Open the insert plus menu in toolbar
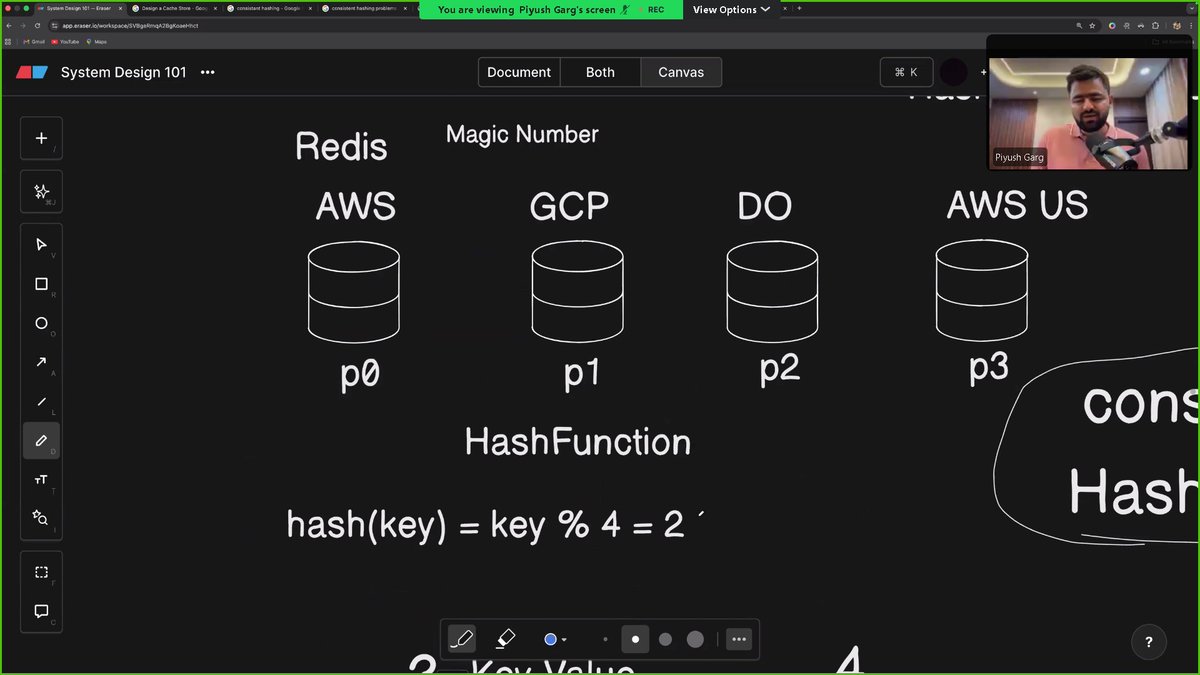Screen dimensions: 1200x675 41,138
